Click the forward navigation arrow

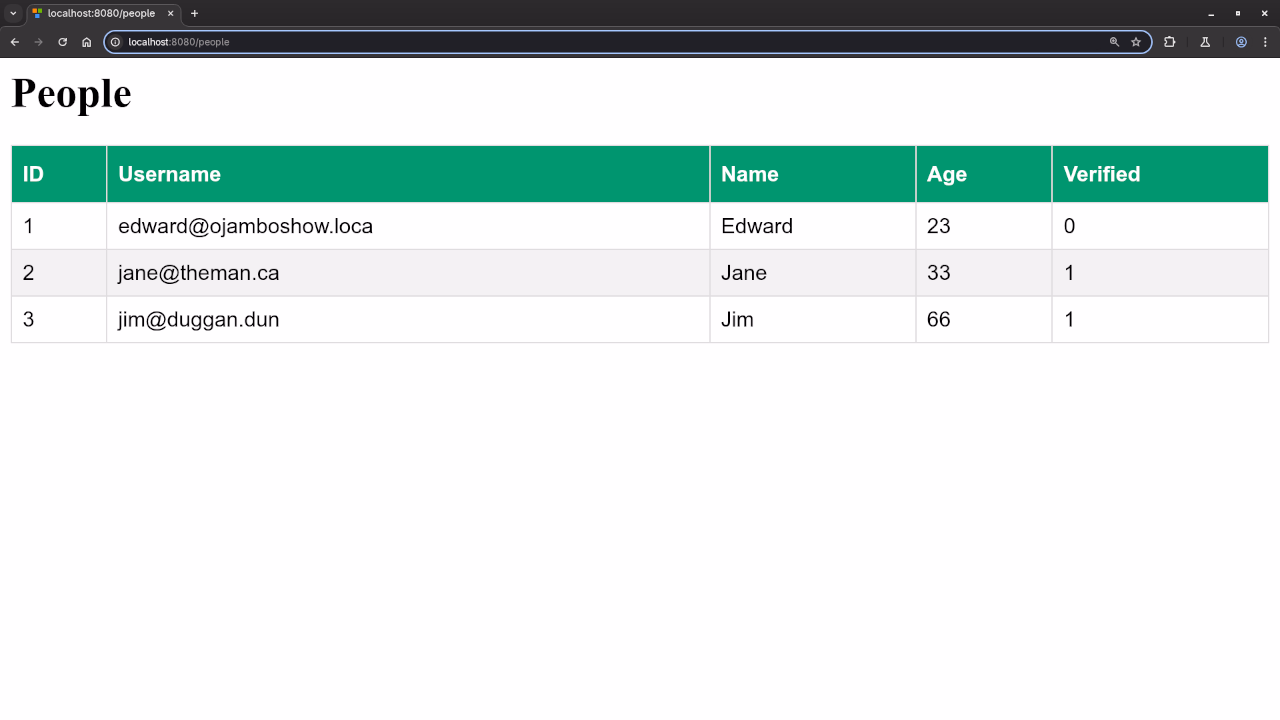pos(39,42)
